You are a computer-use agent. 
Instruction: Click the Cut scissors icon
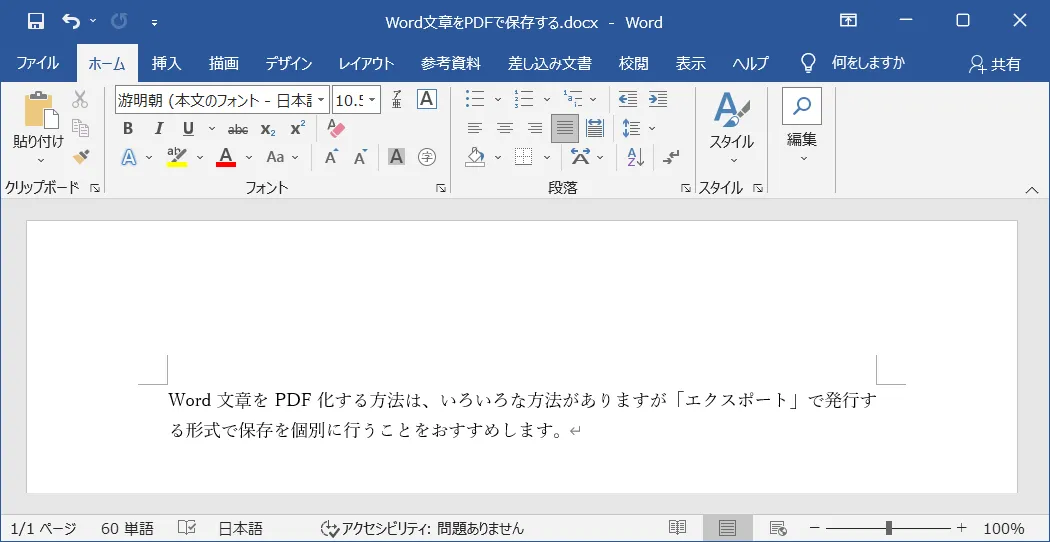(80, 100)
